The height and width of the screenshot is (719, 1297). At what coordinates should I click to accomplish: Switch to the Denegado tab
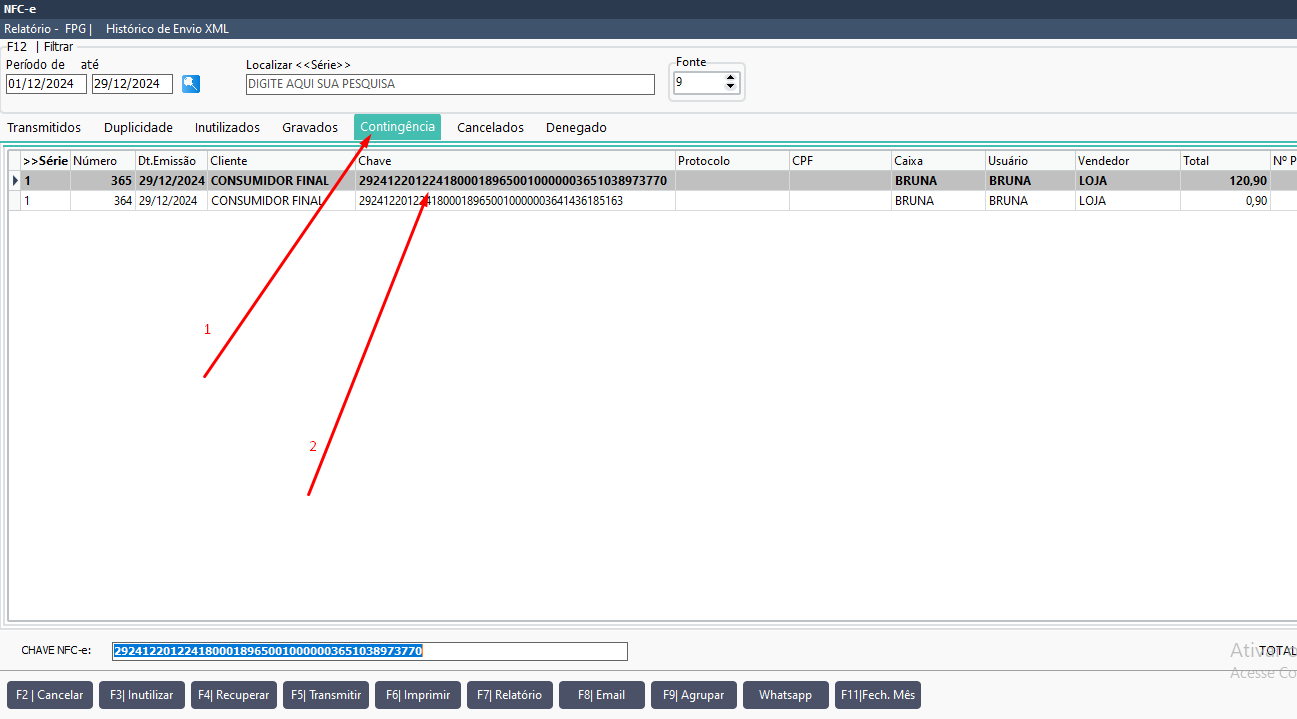pos(576,127)
